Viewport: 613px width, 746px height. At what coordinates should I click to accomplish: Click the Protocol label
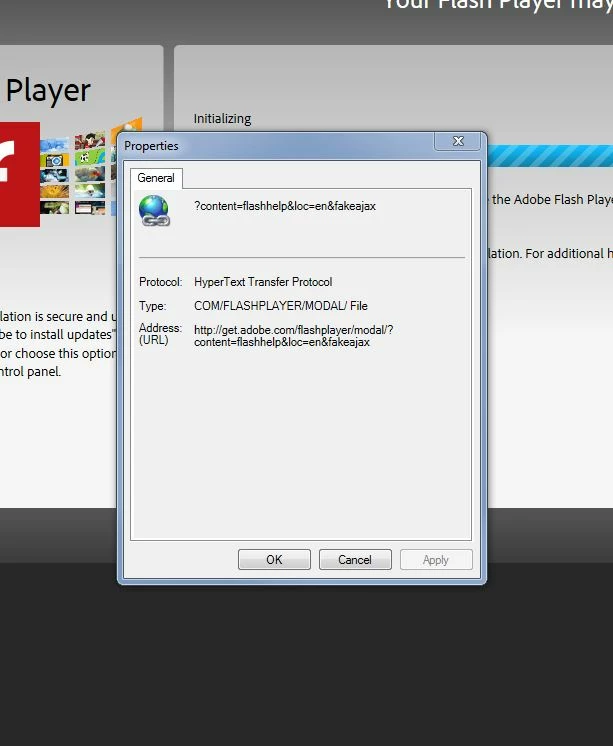(x=160, y=282)
